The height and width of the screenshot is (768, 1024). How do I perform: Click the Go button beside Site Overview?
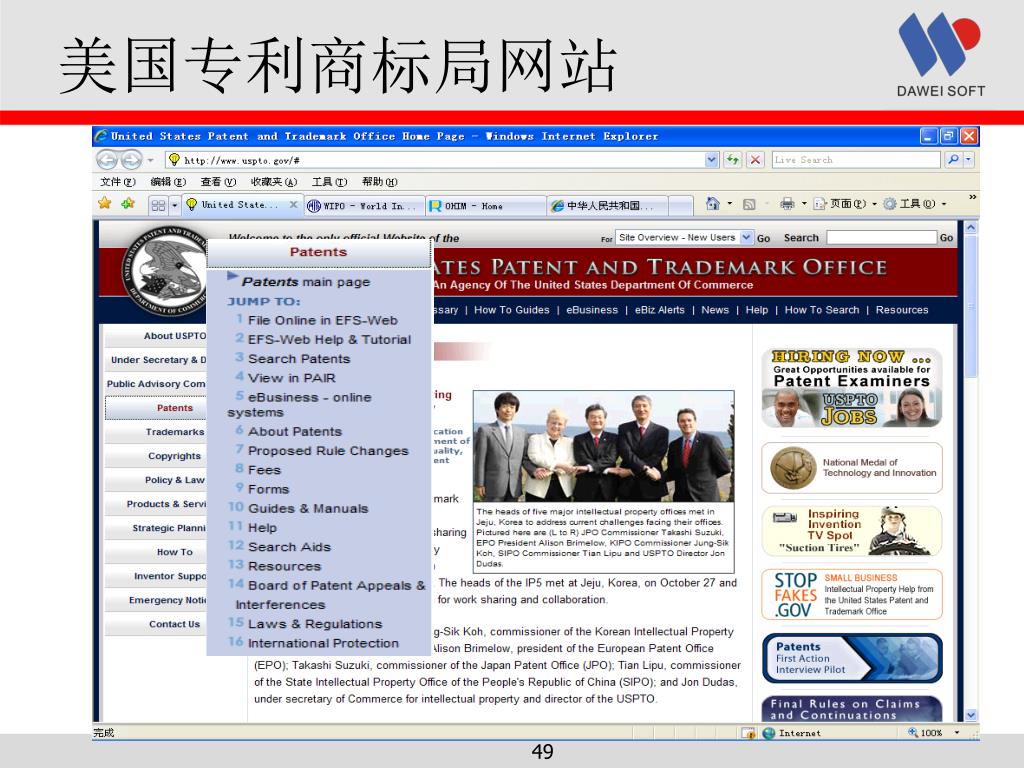(763, 238)
